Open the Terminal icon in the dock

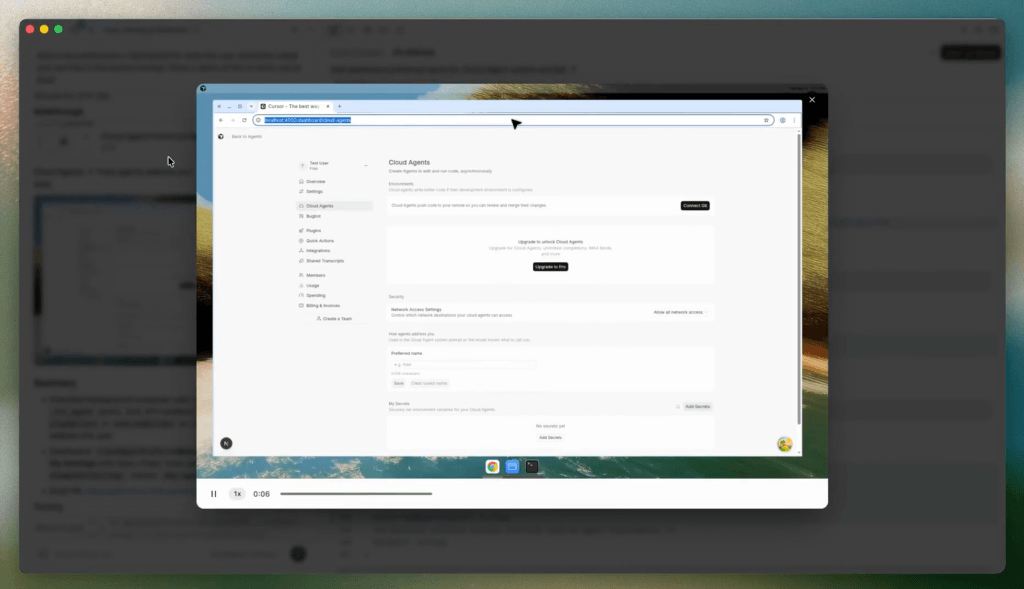coord(532,466)
